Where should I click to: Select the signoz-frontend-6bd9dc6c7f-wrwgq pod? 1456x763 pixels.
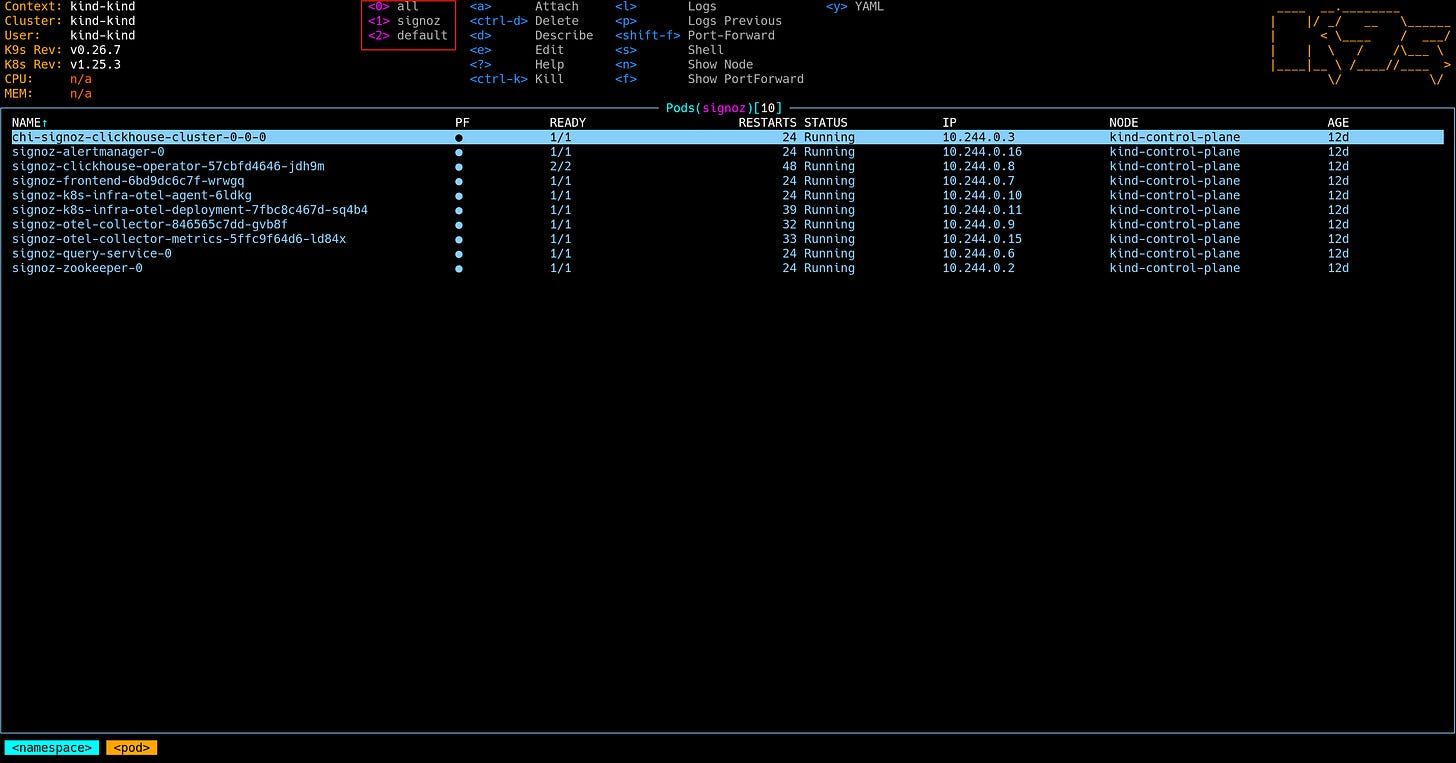[727, 181]
